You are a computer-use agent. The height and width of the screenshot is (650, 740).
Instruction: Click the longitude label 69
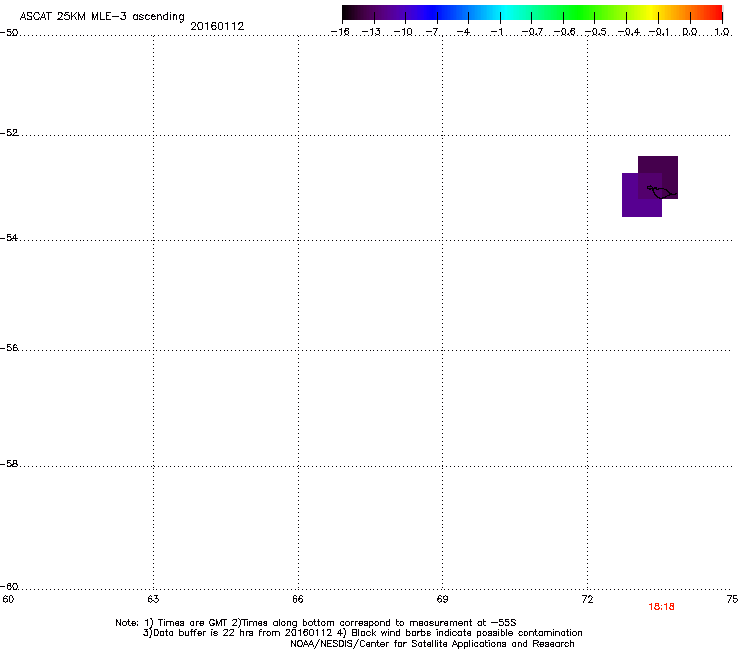click(x=442, y=599)
